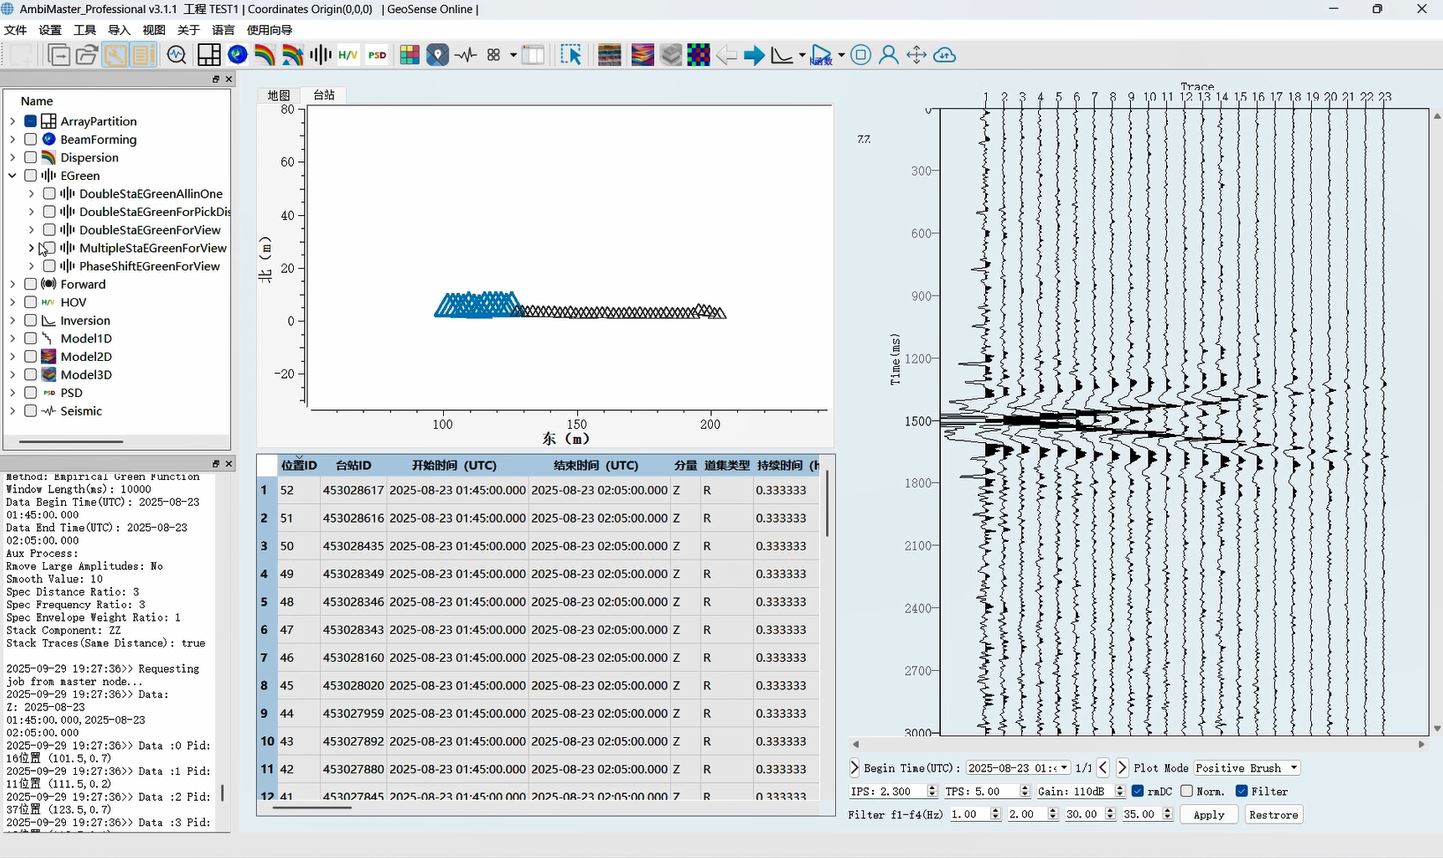
Task: Check the BeamForming tree checkbox
Action: tap(31, 140)
